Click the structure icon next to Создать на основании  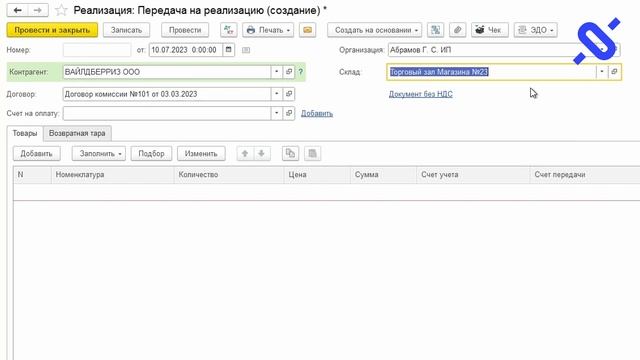(x=435, y=30)
